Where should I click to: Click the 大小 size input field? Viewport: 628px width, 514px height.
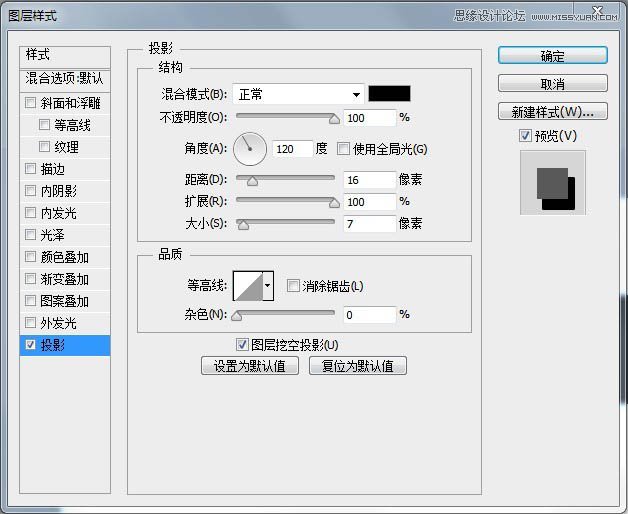tap(368, 224)
